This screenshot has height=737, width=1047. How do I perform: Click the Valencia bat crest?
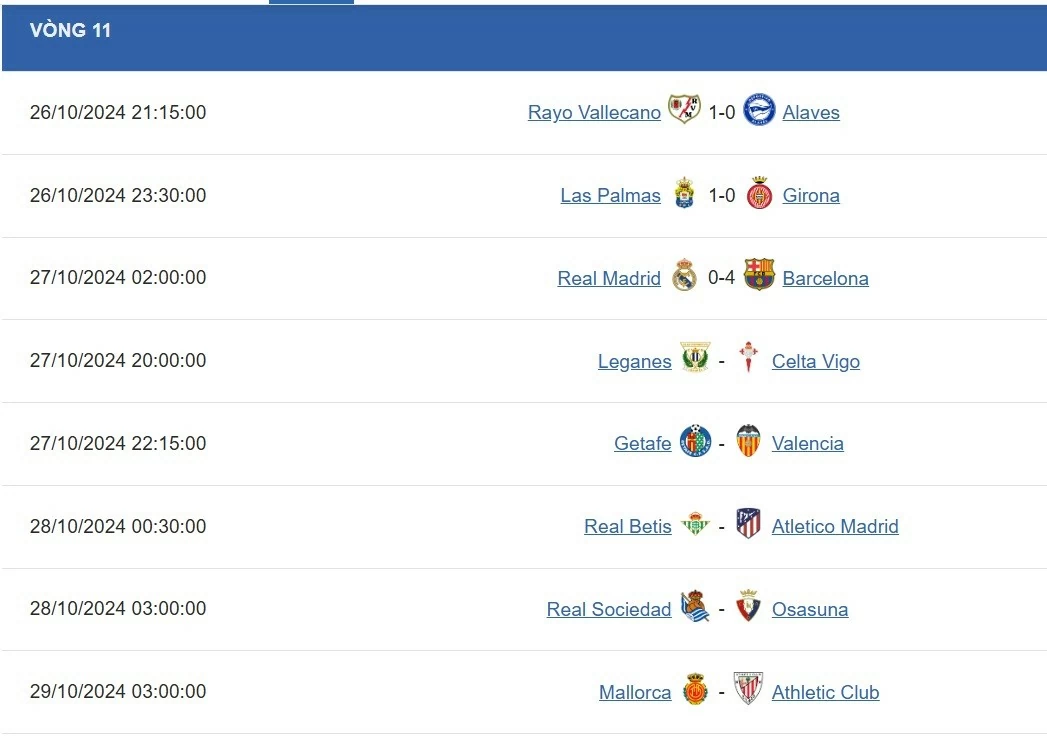pyautogui.click(x=748, y=442)
